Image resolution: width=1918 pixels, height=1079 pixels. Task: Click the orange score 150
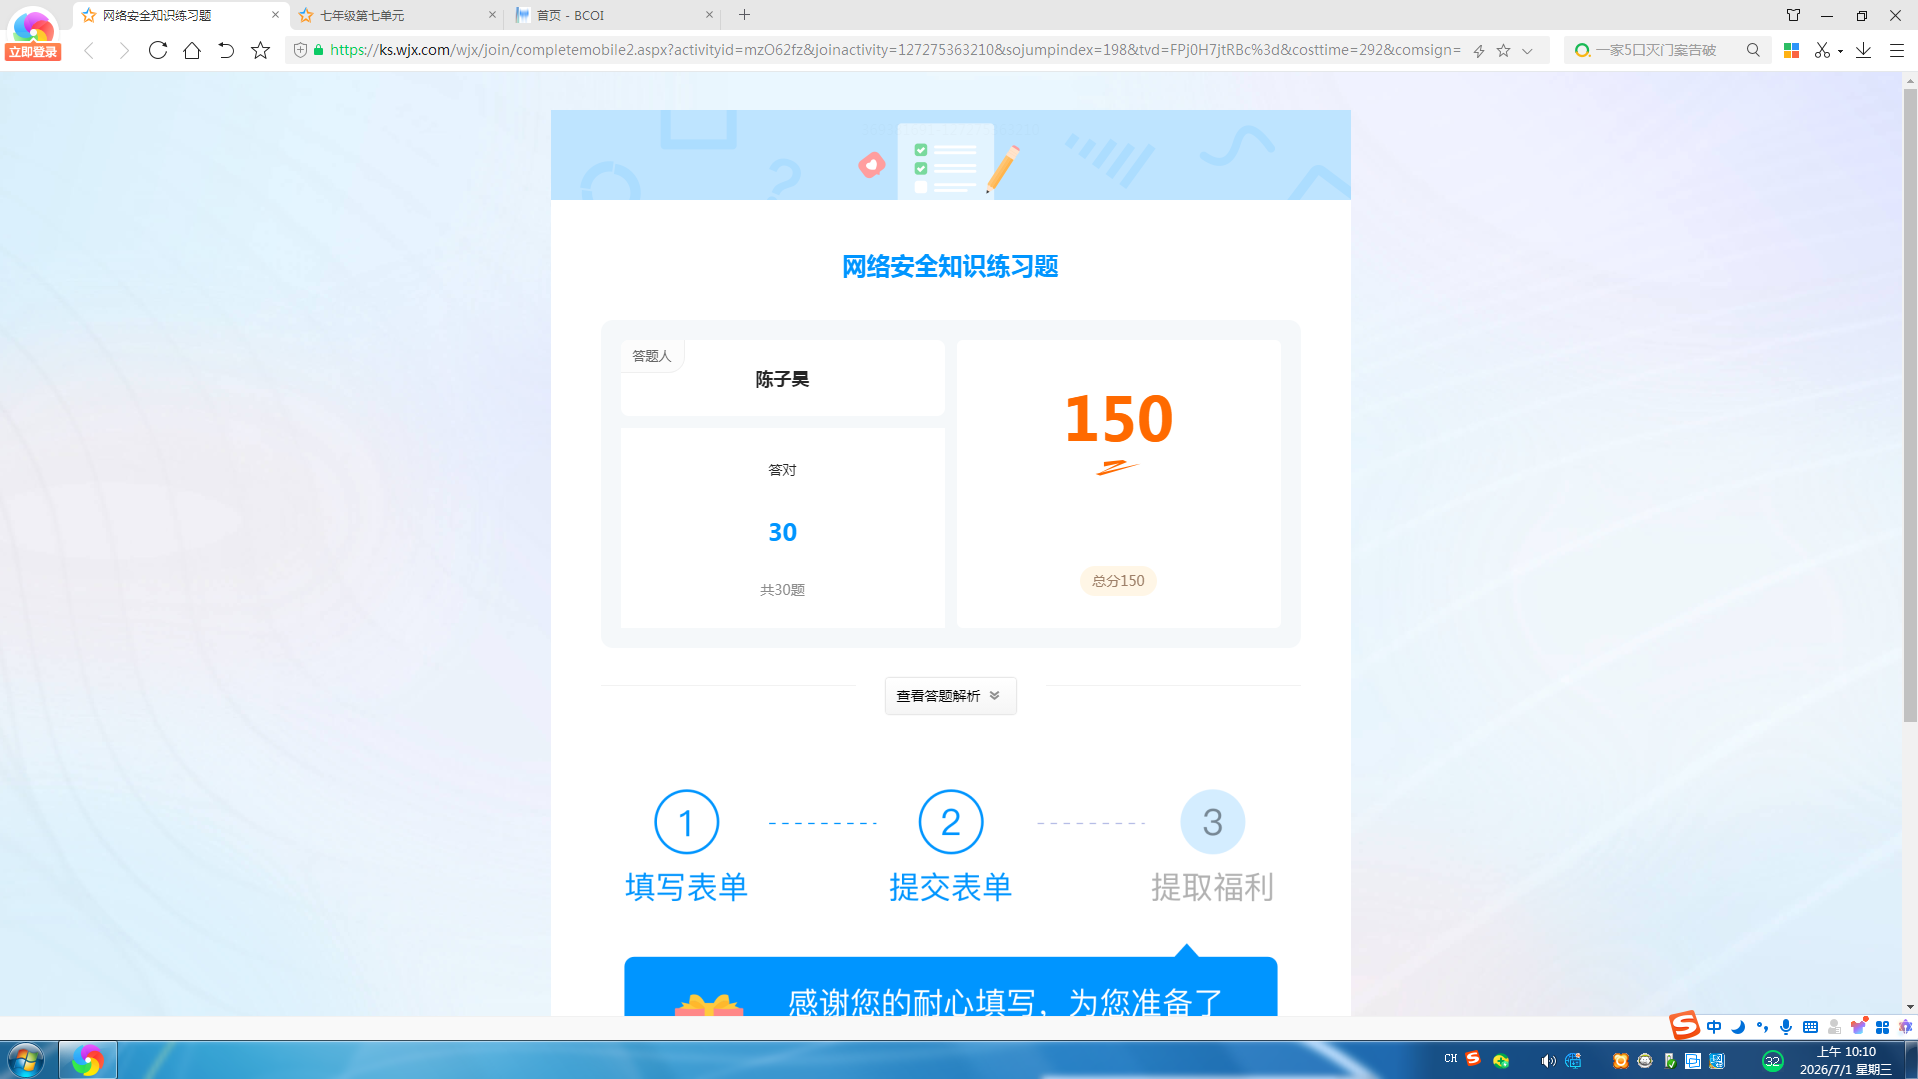point(1118,418)
